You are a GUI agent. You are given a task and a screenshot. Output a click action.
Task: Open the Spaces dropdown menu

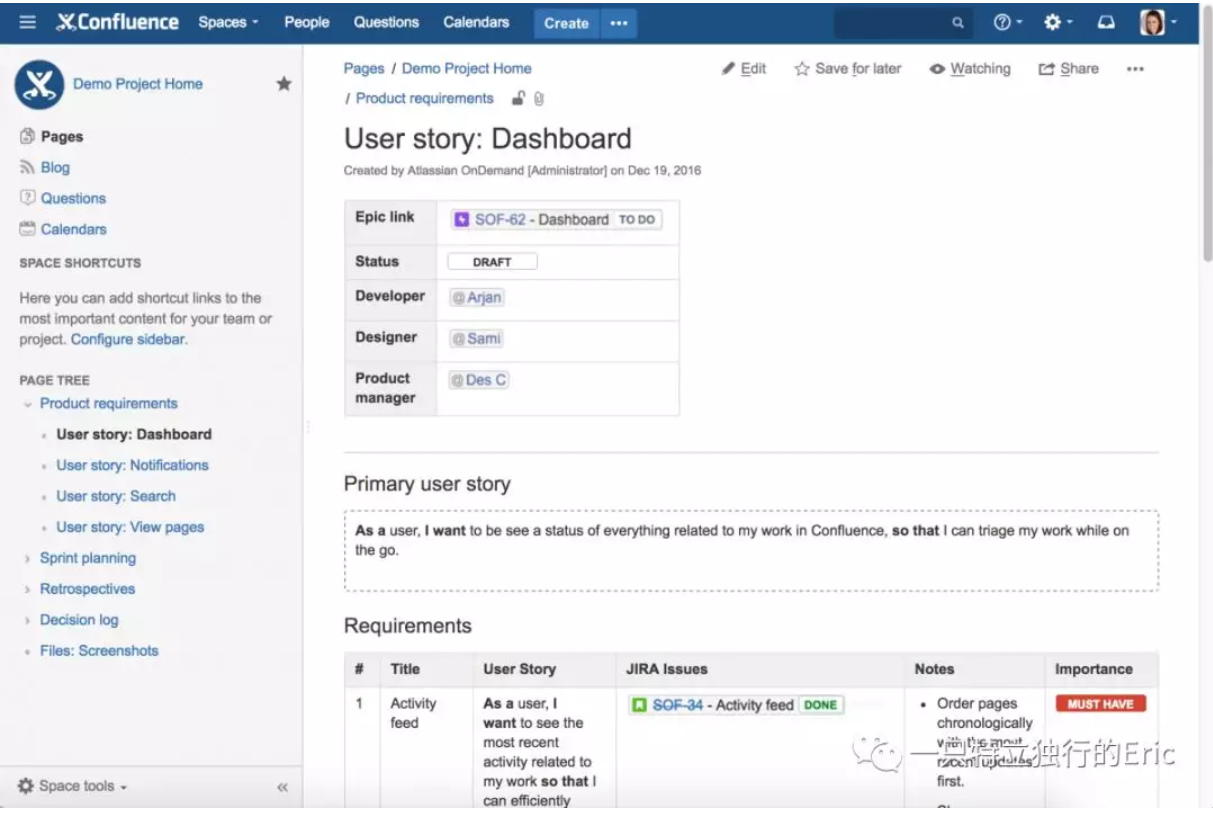click(228, 22)
